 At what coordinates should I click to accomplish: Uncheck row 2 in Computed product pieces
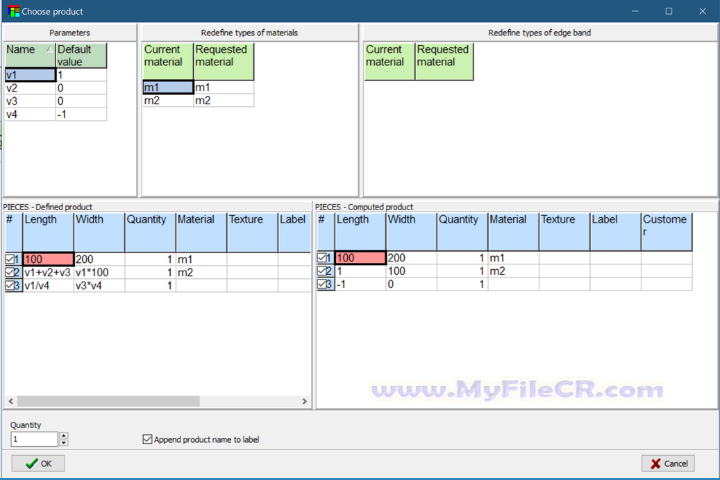click(322, 271)
